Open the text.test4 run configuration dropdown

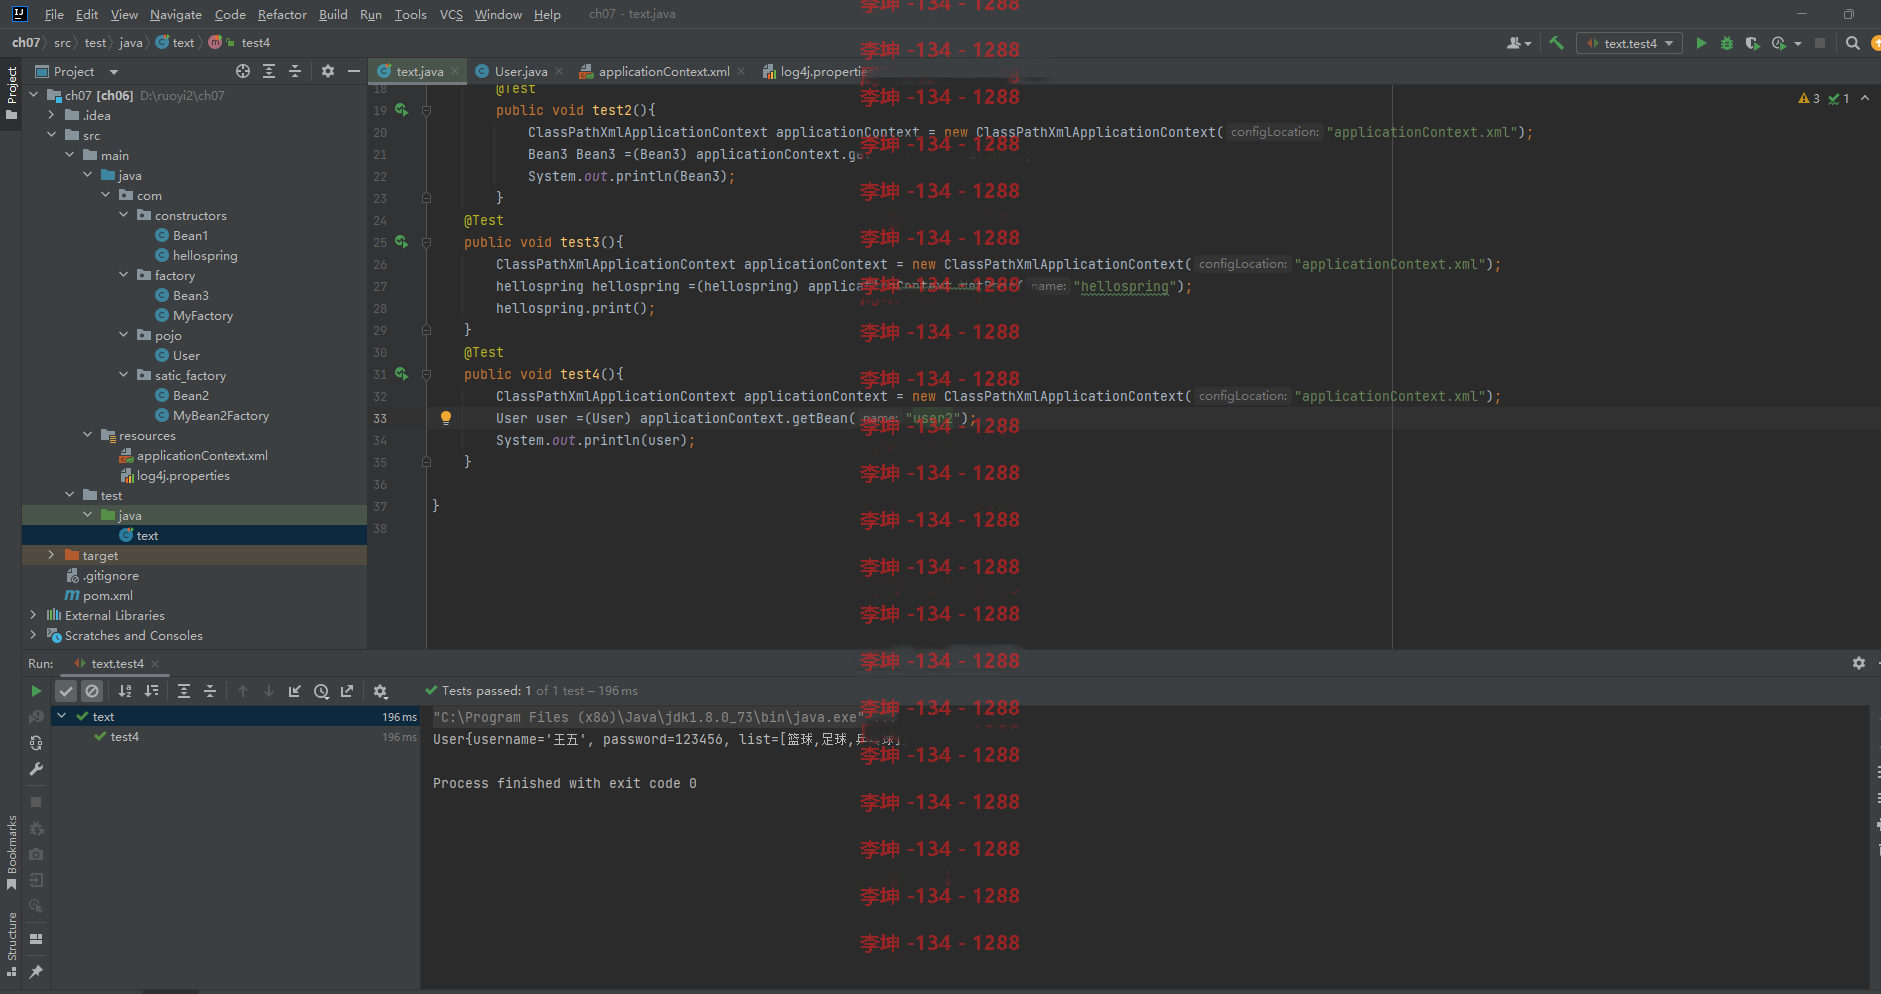pyautogui.click(x=1629, y=43)
